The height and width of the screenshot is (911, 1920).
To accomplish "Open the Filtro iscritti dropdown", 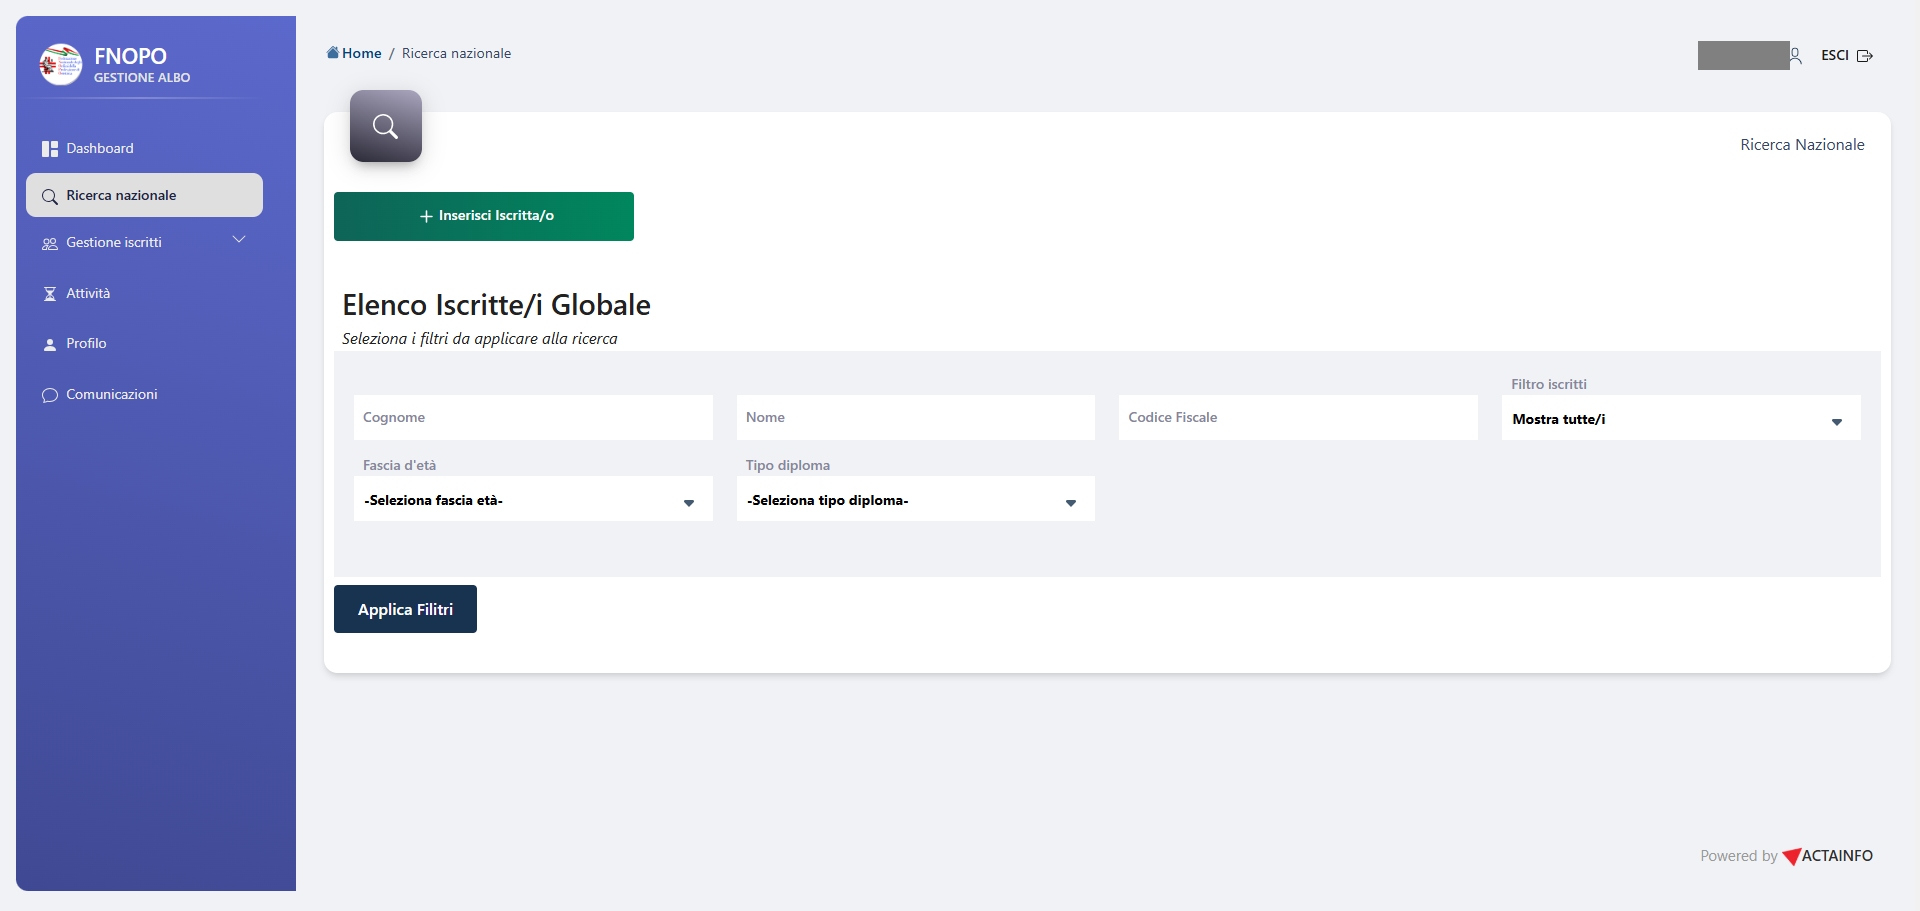I will tap(1680, 420).
